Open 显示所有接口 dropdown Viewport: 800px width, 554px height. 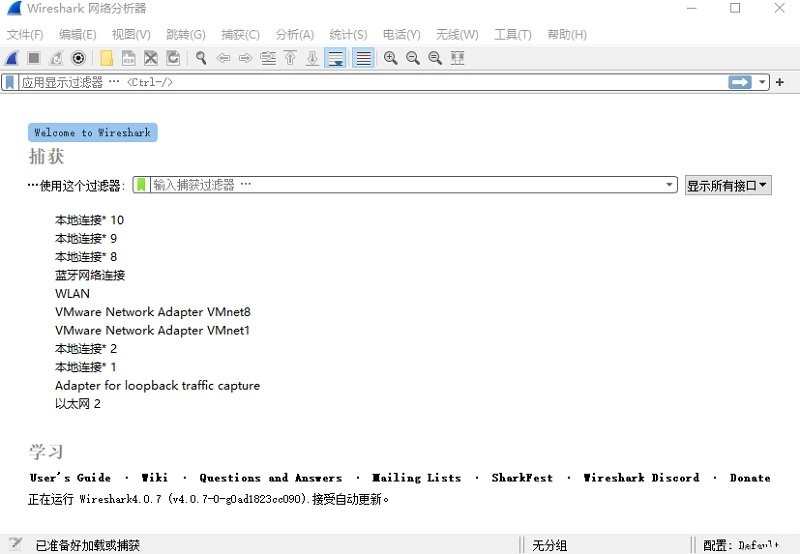pyautogui.click(x=728, y=185)
